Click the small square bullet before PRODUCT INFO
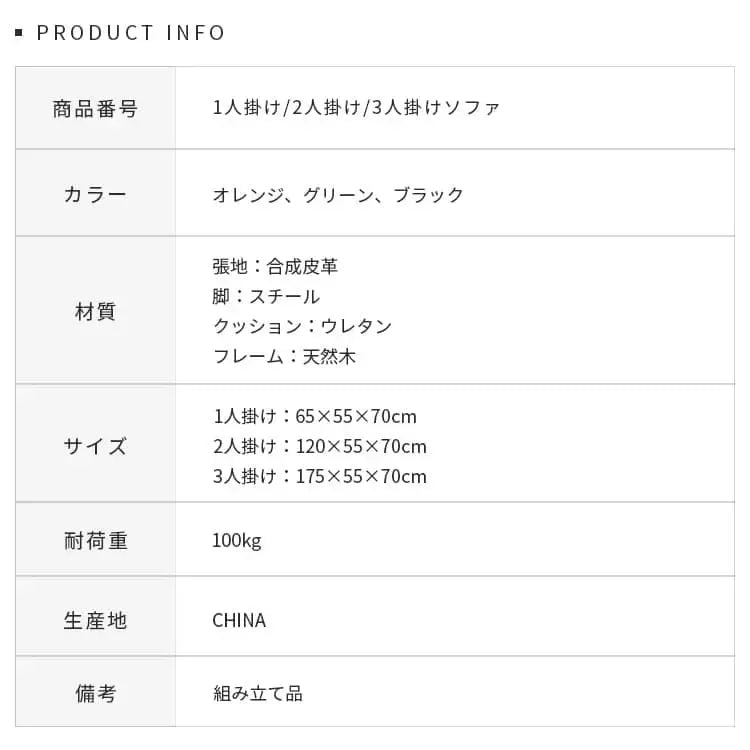This screenshot has height=750, width=750. [19, 34]
